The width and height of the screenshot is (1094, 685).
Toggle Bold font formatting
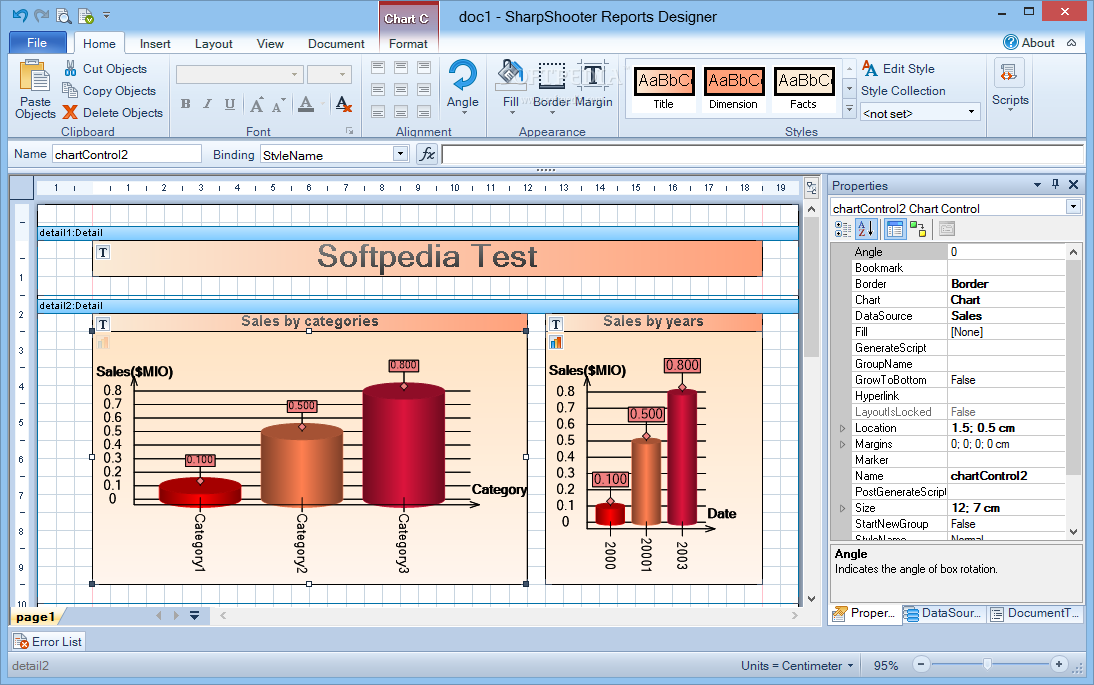click(x=186, y=104)
